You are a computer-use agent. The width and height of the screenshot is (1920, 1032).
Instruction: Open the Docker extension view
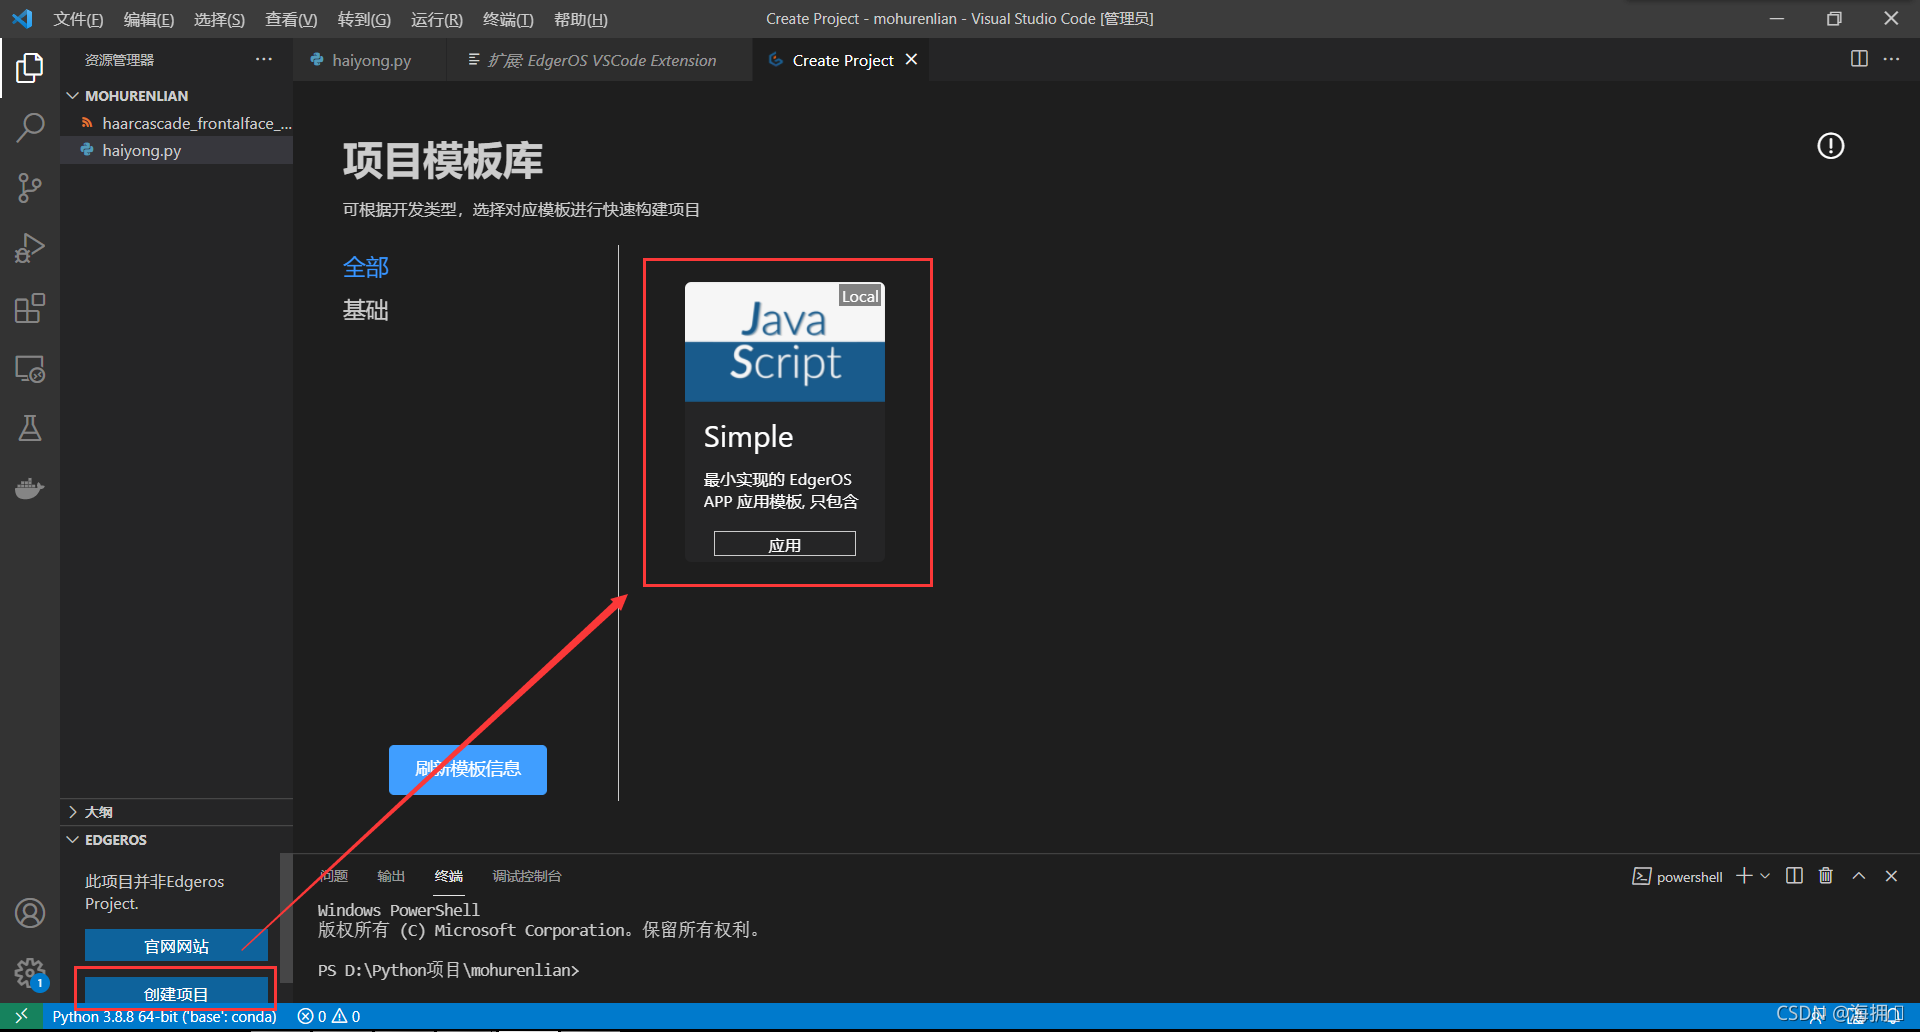[x=30, y=488]
